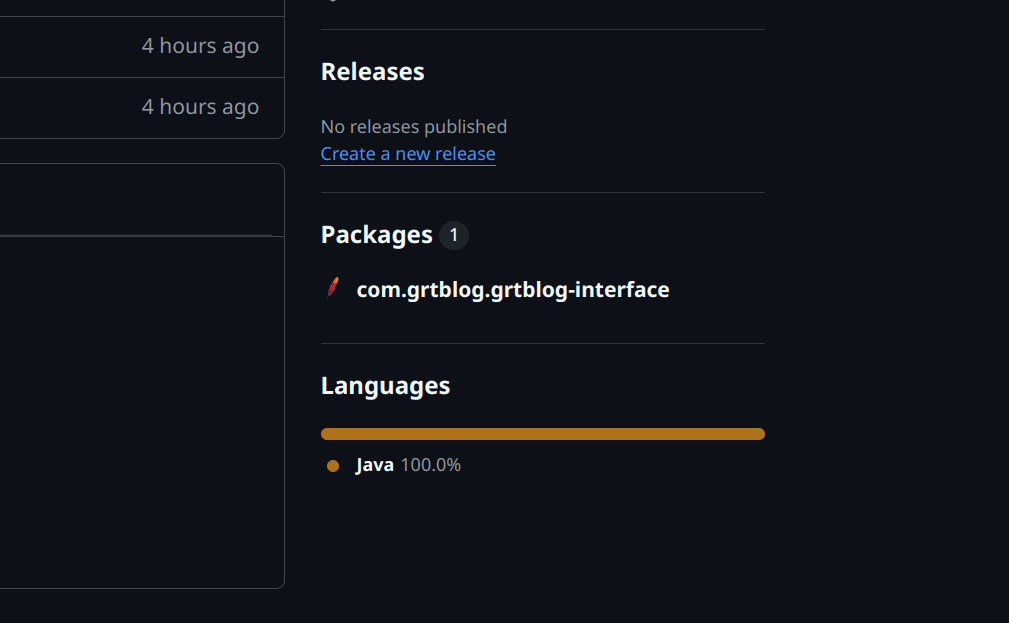The height and width of the screenshot is (623, 1009).
Task: Select the Java language label
Action: tap(375, 465)
